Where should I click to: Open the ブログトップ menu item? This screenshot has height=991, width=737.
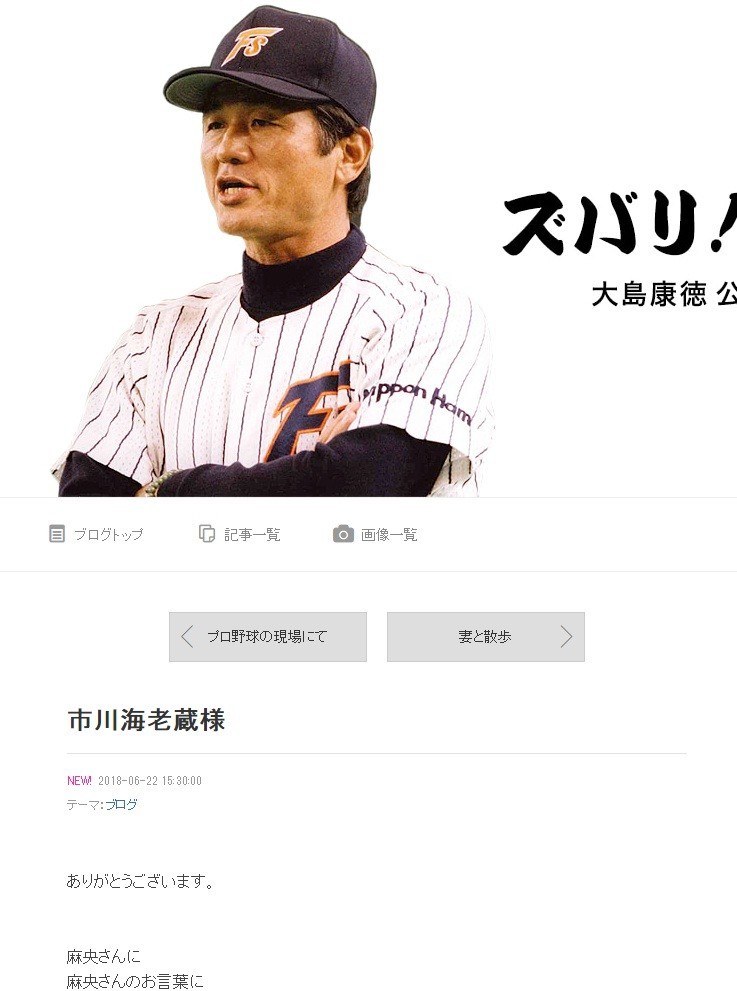96,534
